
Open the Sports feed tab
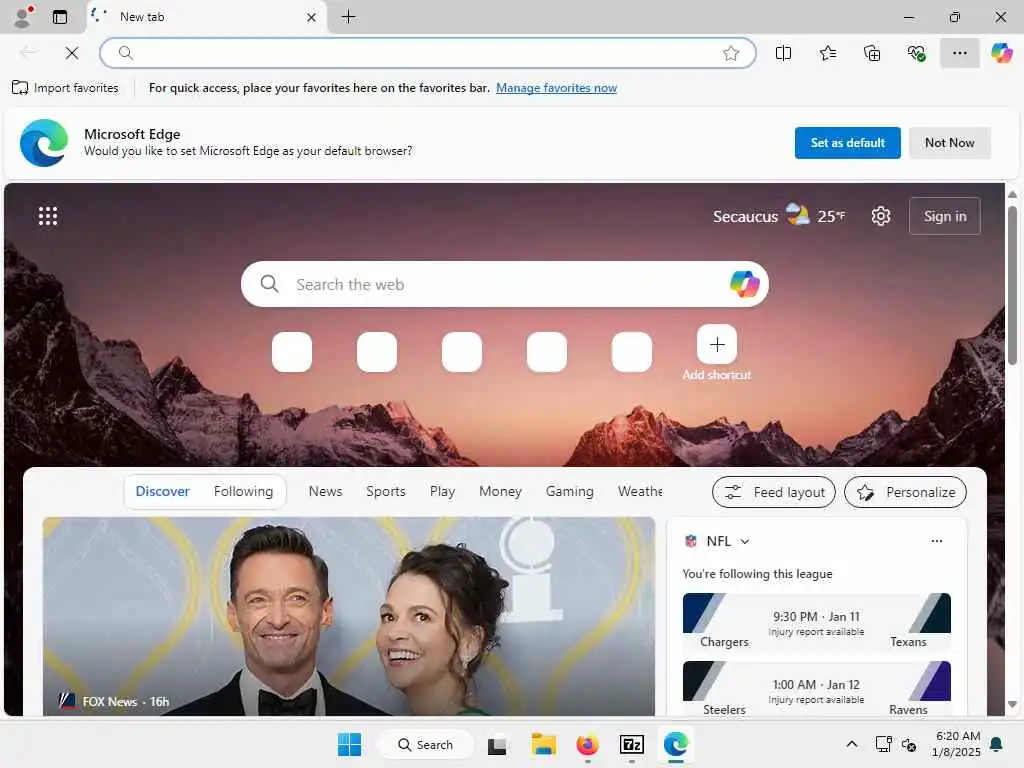385,491
